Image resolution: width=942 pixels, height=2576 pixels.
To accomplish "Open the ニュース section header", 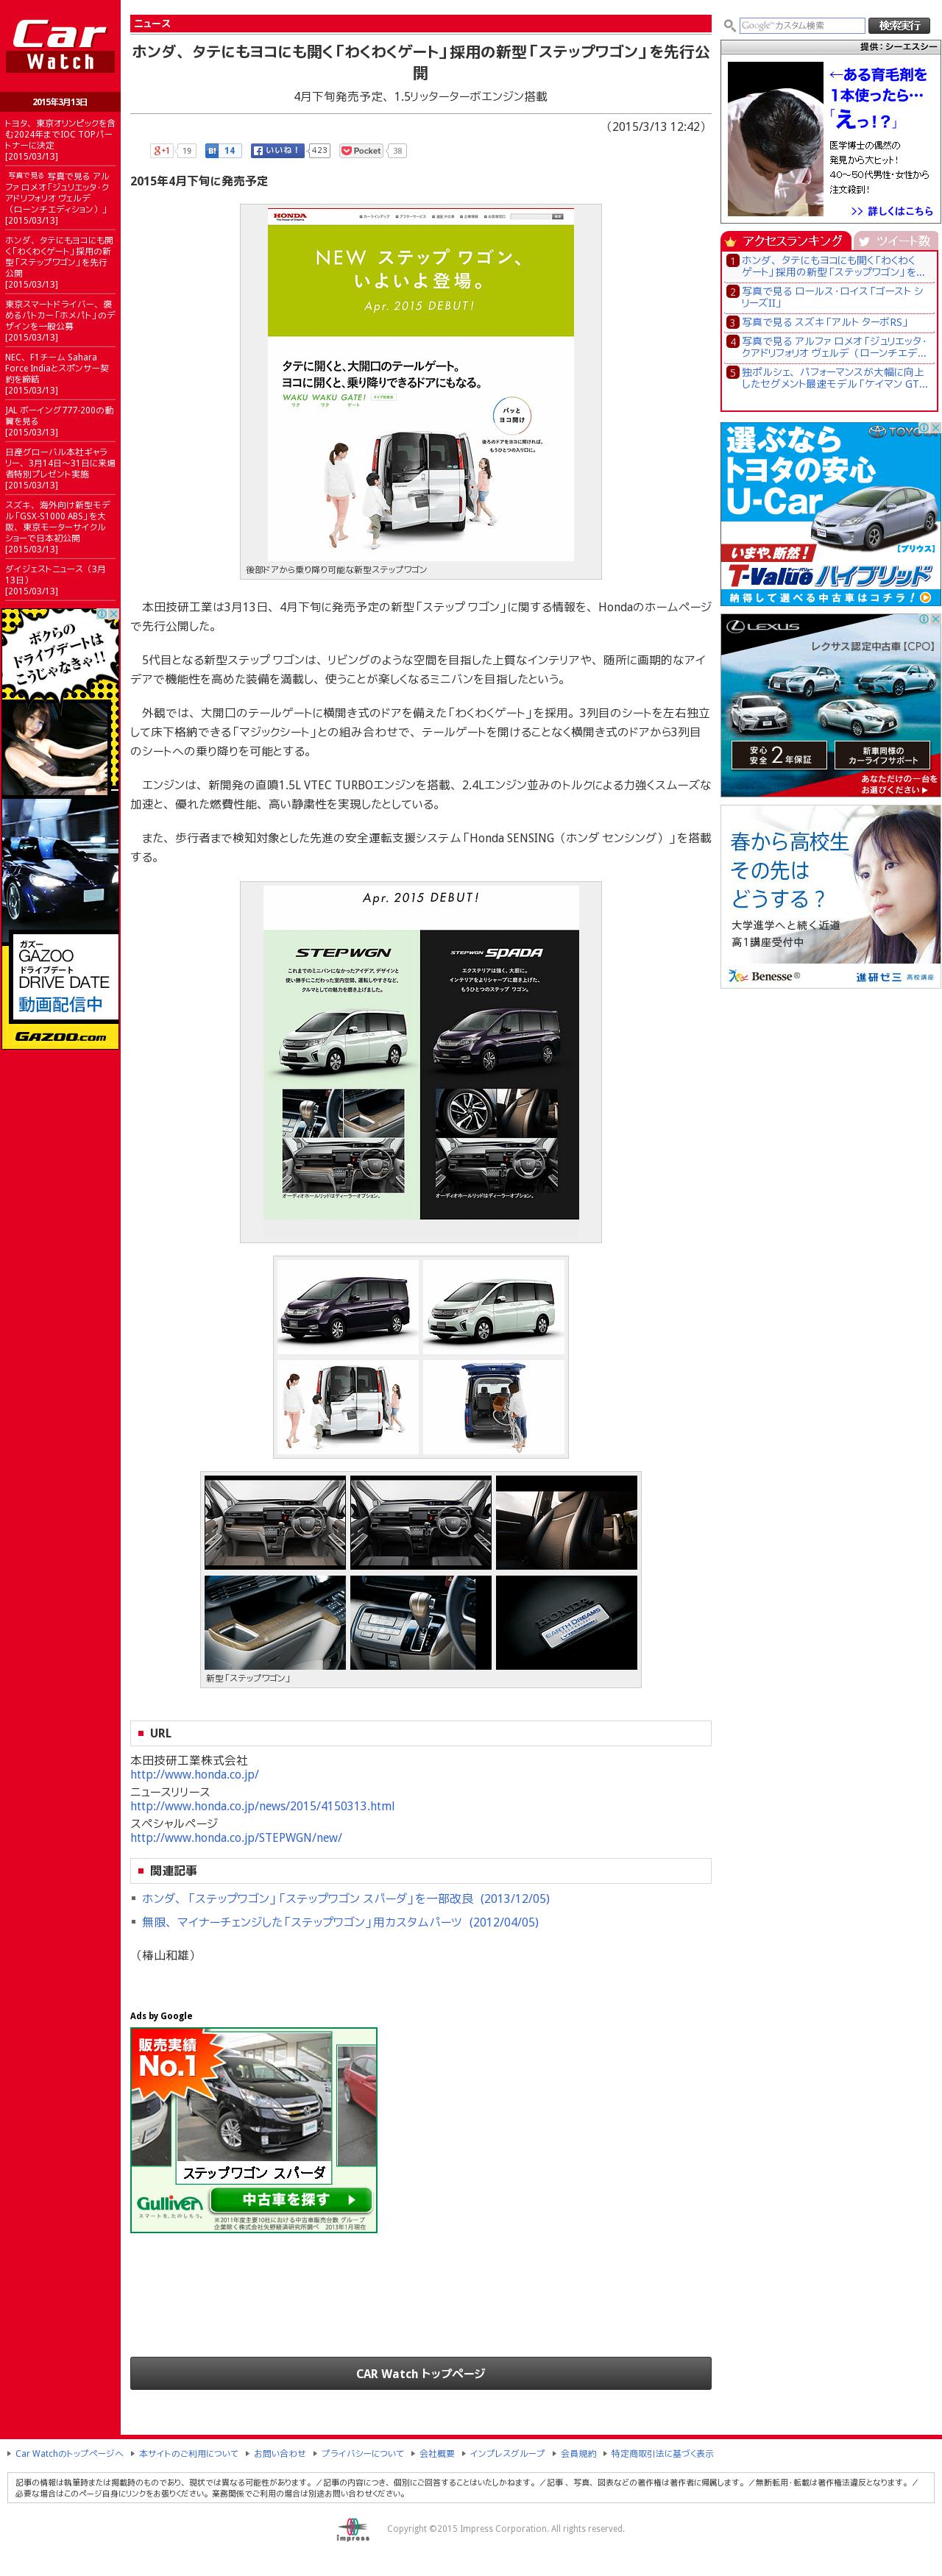I will (x=420, y=23).
